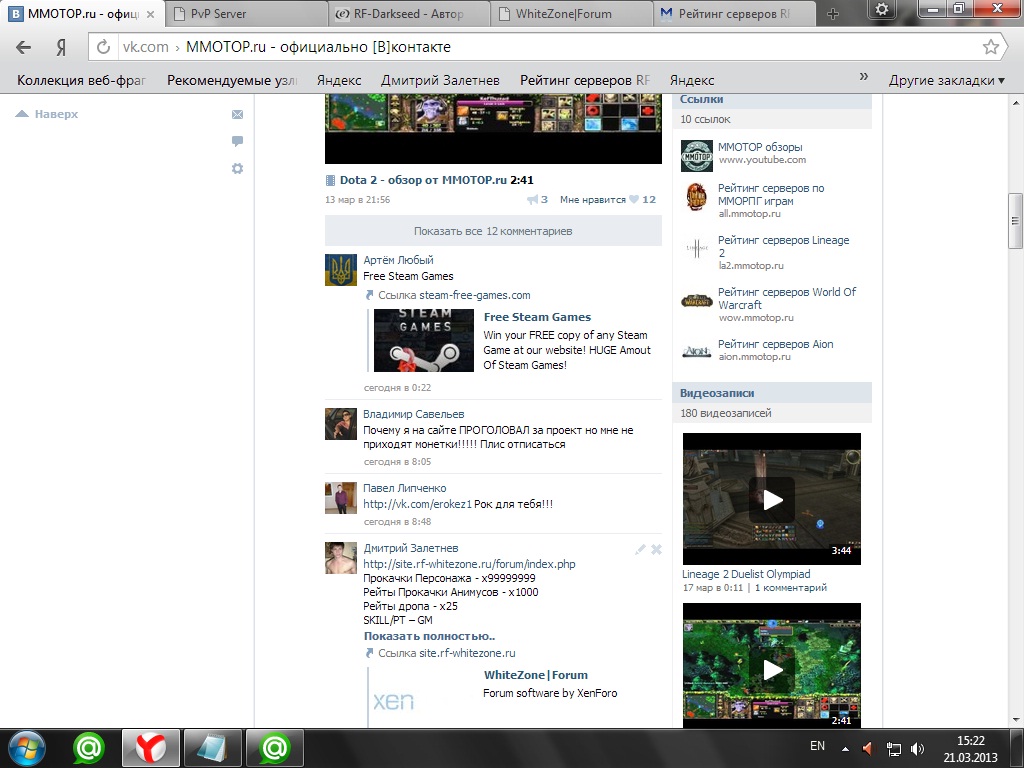Open Владимир Савельев profile link
The image size is (1024, 768).
click(x=413, y=414)
